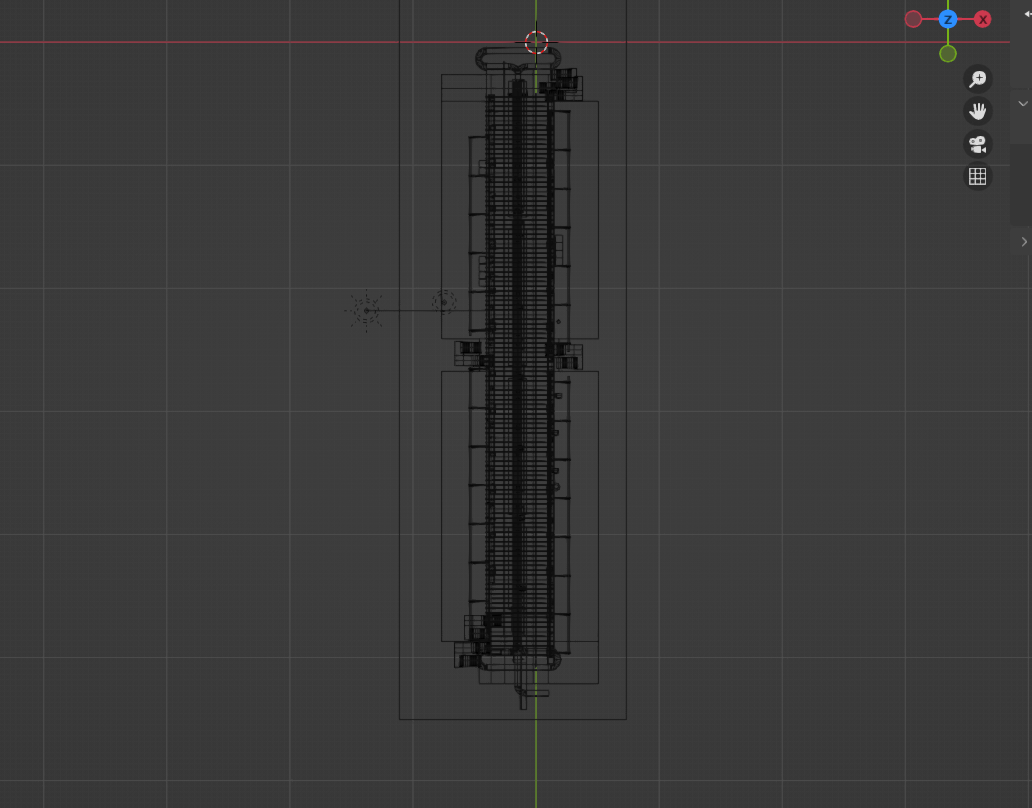Toggle camera view with the camera icon
Image resolution: width=1032 pixels, height=808 pixels.
pyautogui.click(x=977, y=144)
